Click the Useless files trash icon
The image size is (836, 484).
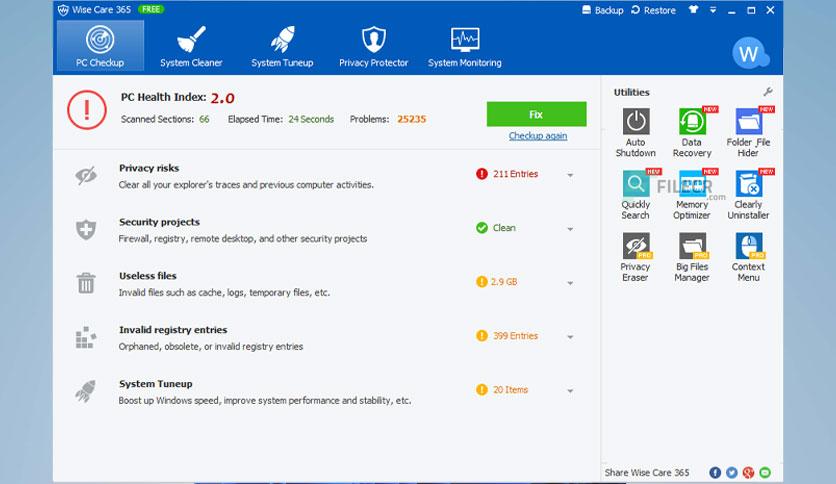pyautogui.click(x=86, y=283)
